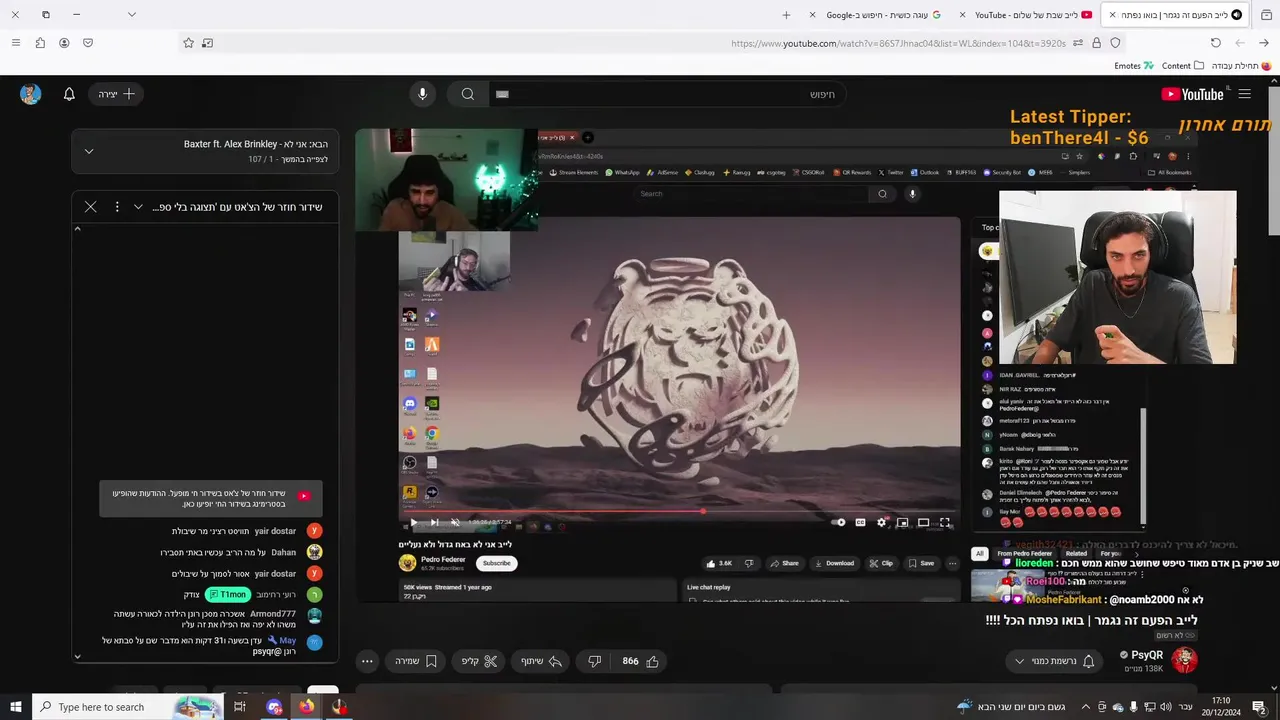Viewport: 1280px width, 720px height.
Task: Open Dahan chat user avatar
Action: click(x=314, y=552)
